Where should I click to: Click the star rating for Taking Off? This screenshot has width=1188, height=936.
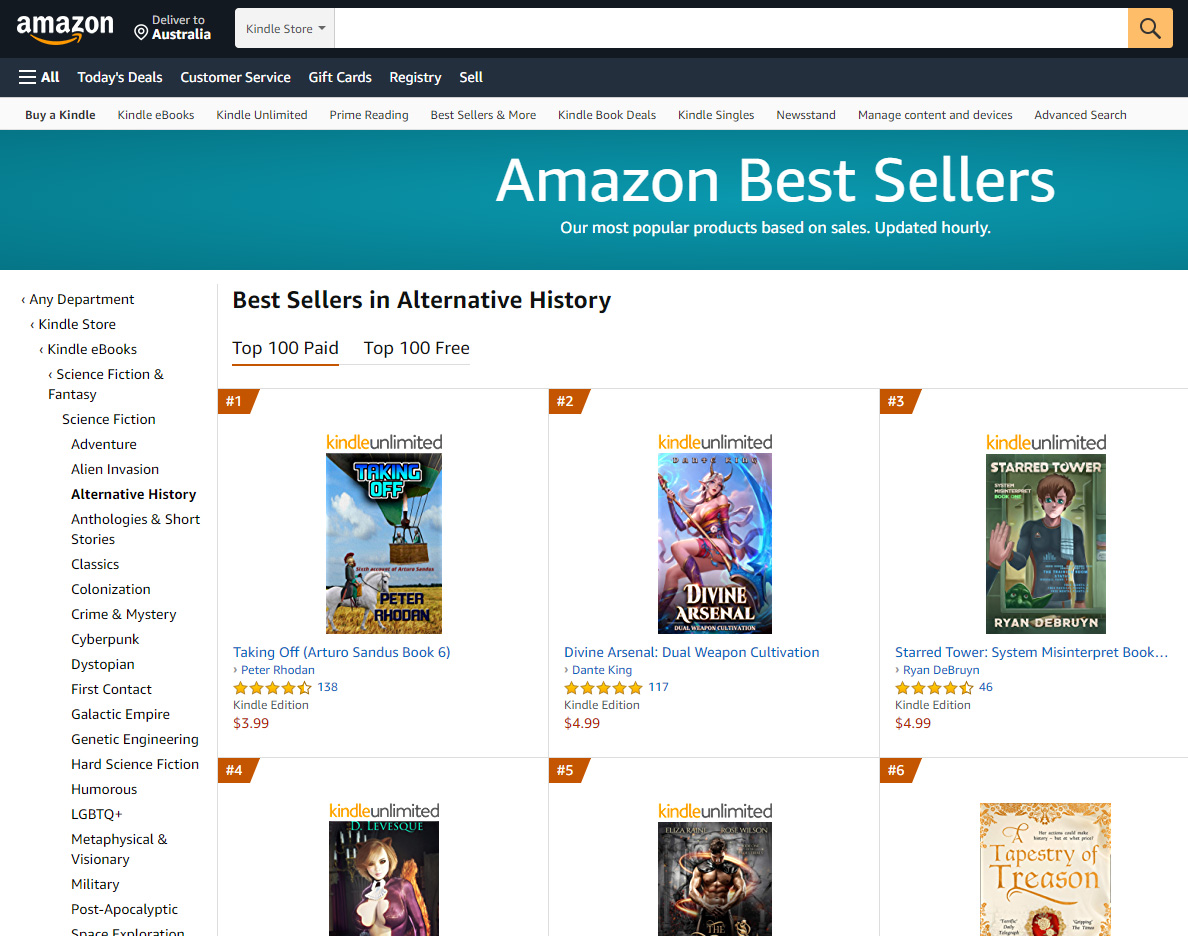tap(272, 688)
